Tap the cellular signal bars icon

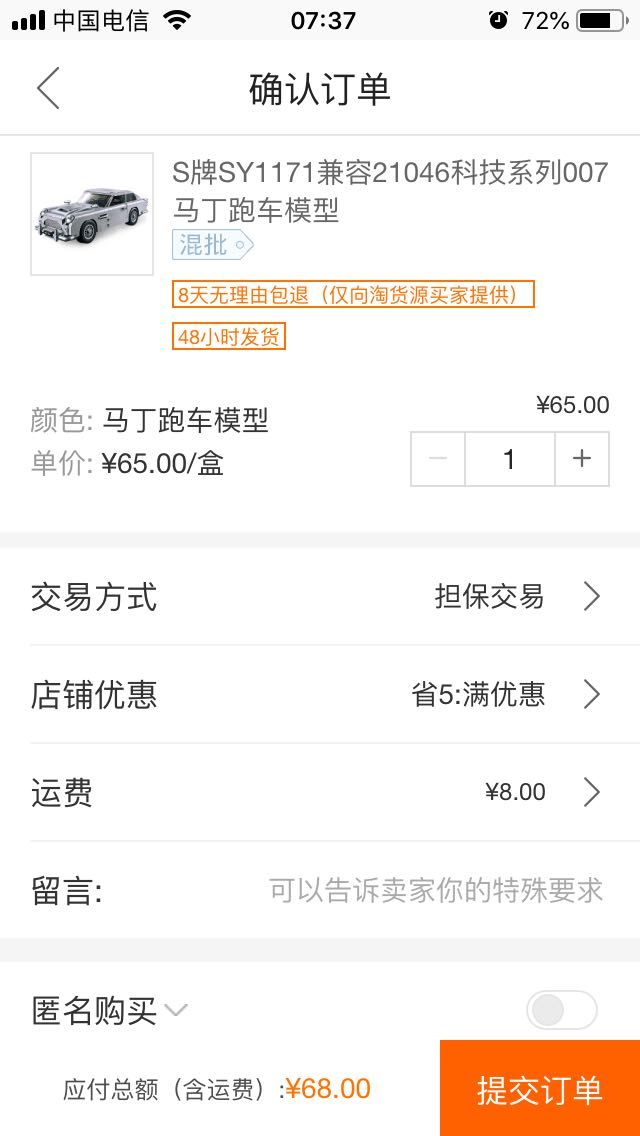pyautogui.click(x=28, y=21)
